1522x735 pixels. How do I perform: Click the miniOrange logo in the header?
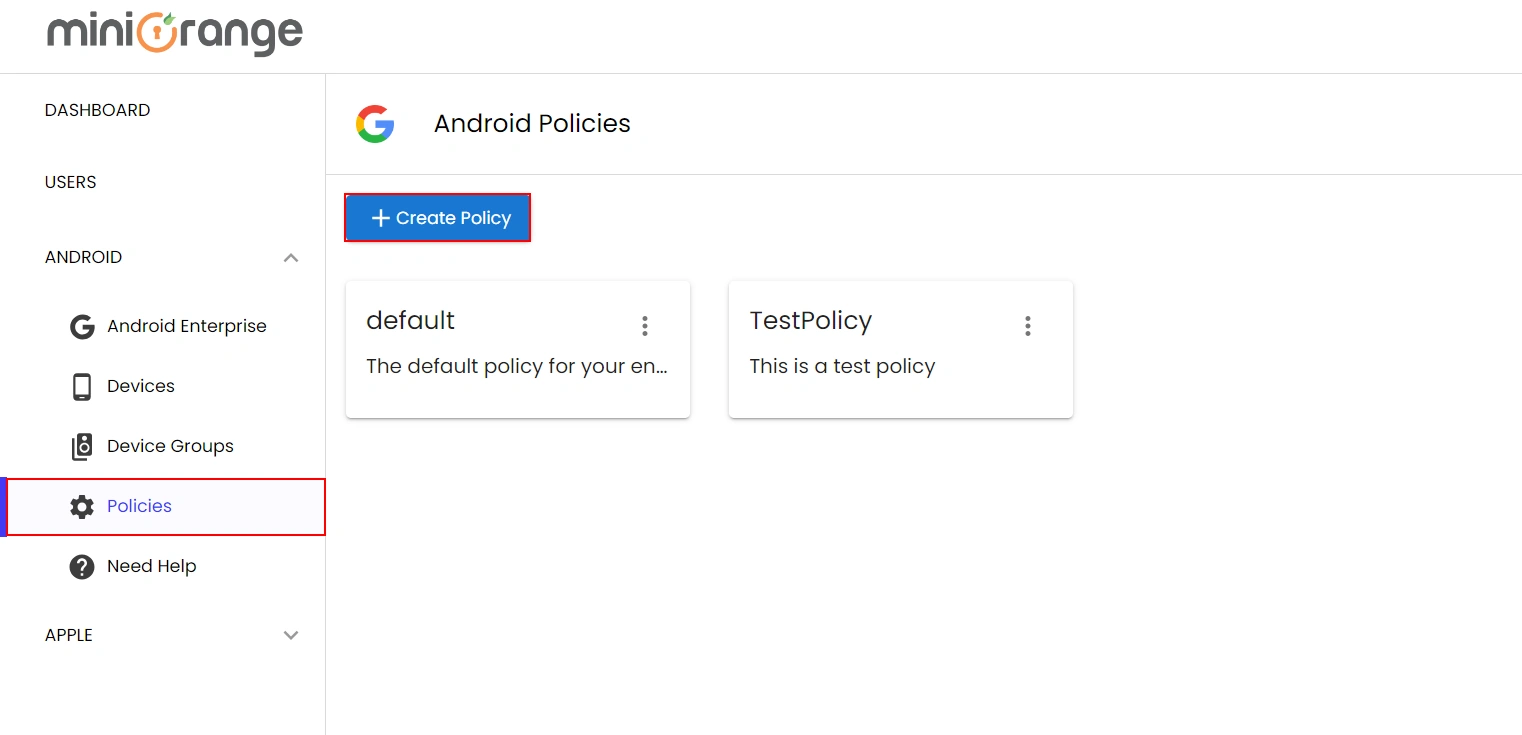tap(174, 34)
